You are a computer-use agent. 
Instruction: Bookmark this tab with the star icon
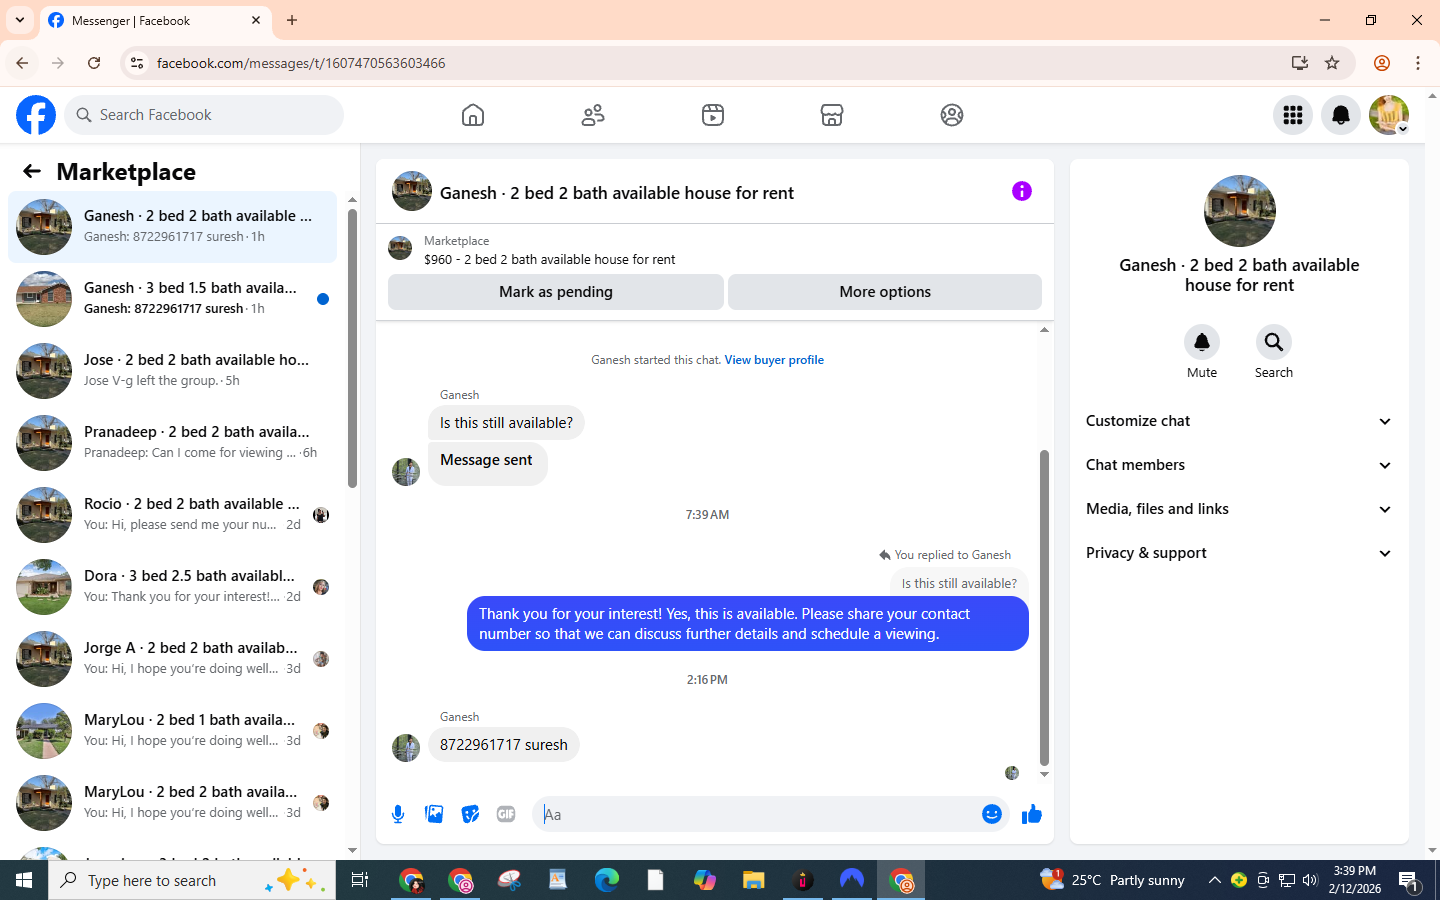1332,63
